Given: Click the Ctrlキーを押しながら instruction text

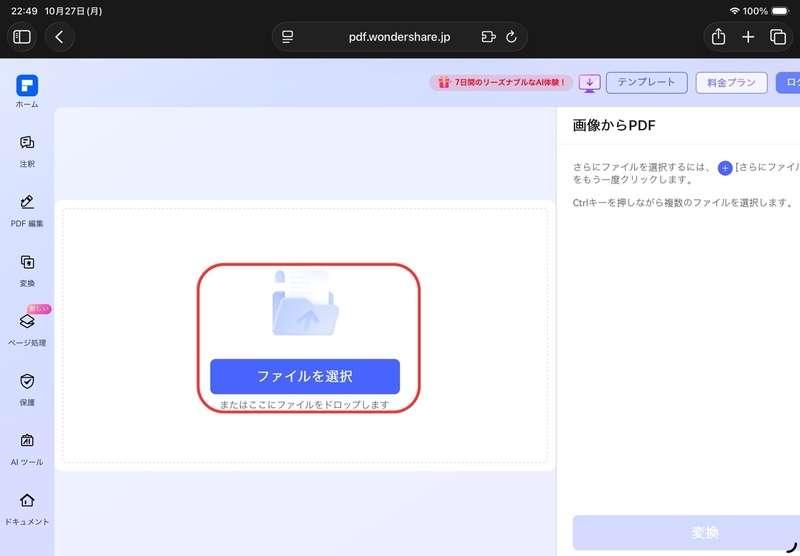Looking at the screenshot, I should pos(683,203).
